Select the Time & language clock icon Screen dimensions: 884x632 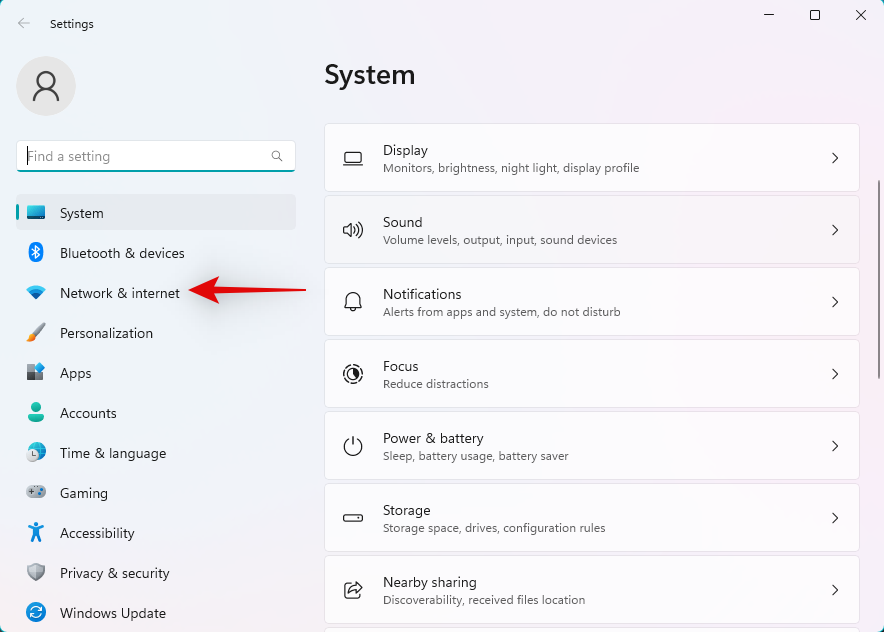tap(36, 453)
